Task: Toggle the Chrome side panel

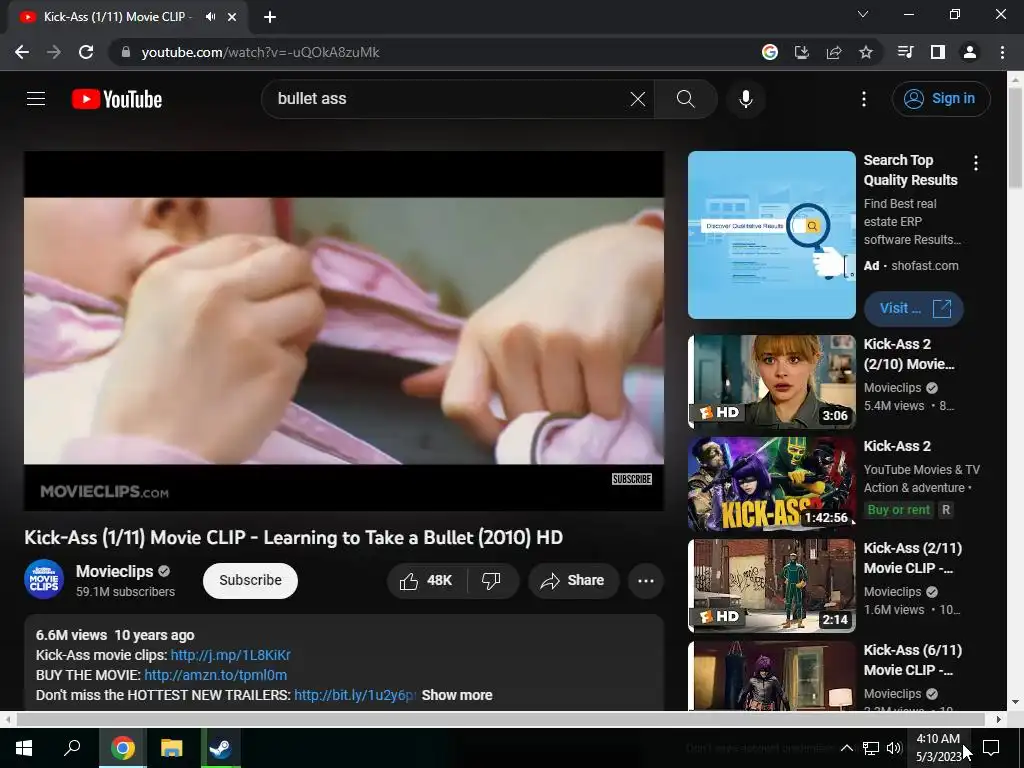Action: pyautogui.click(x=938, y=52)
